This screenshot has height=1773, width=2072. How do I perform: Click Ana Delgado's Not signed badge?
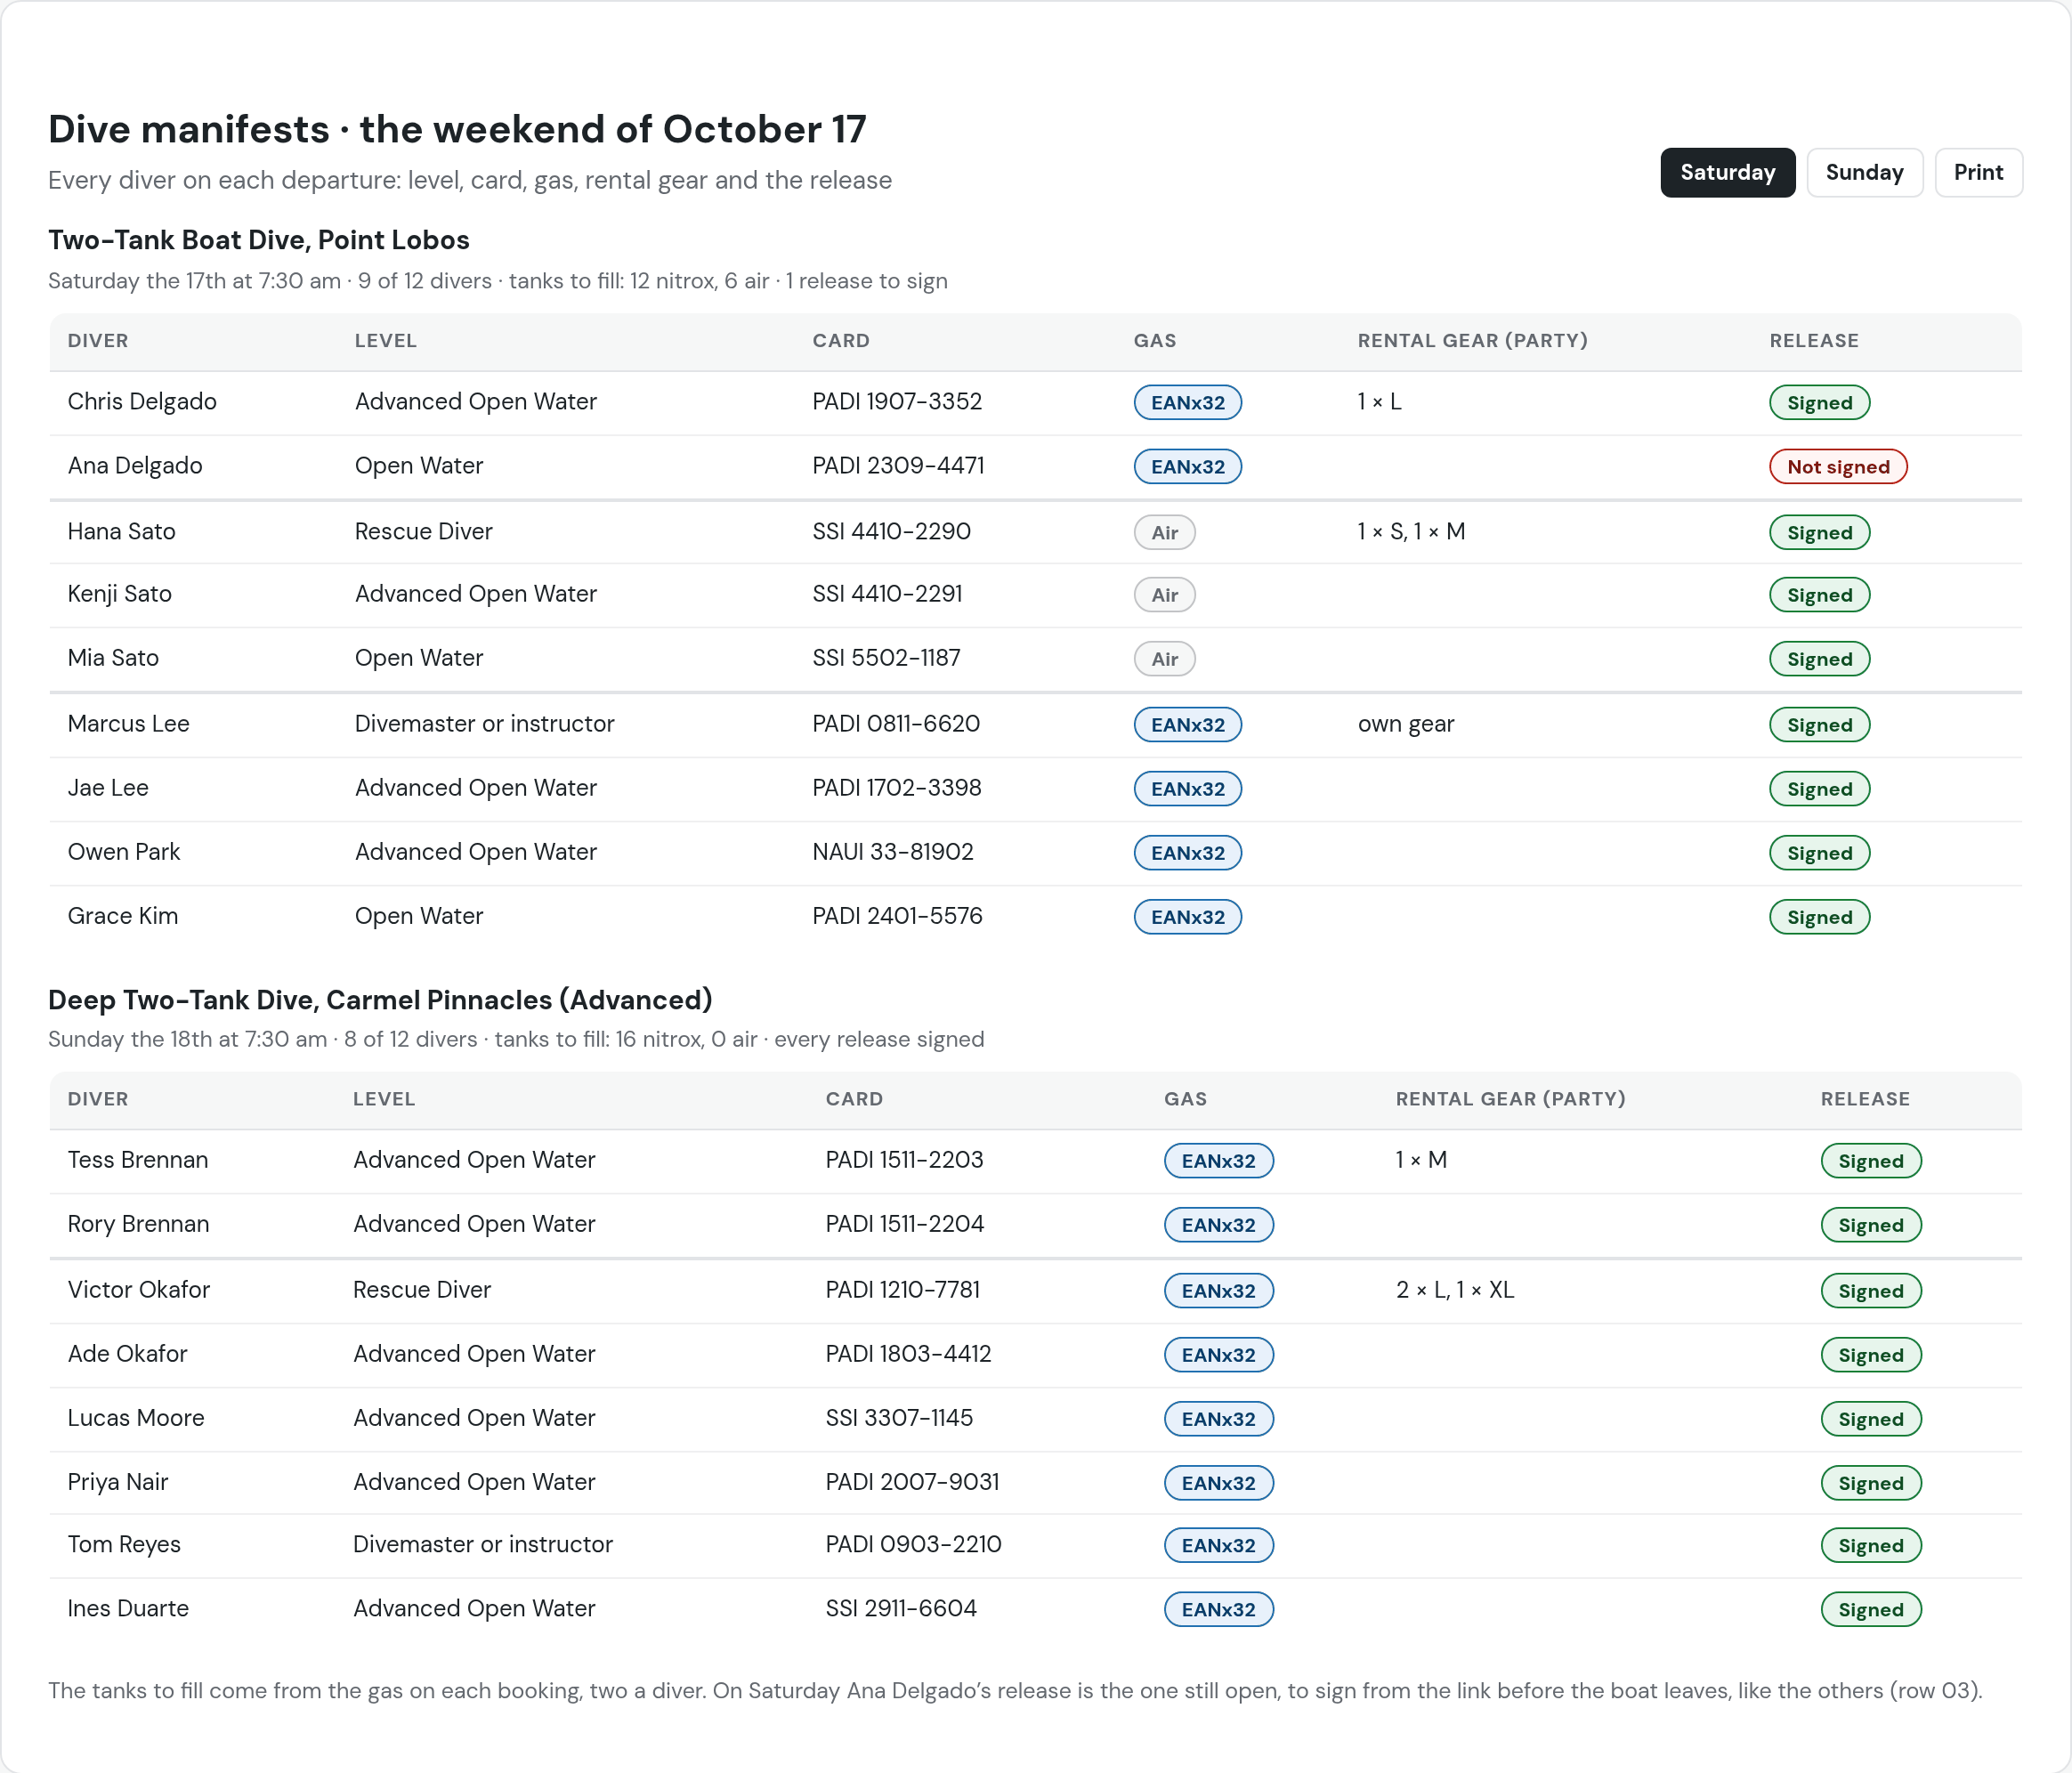tap(1838, 467)
